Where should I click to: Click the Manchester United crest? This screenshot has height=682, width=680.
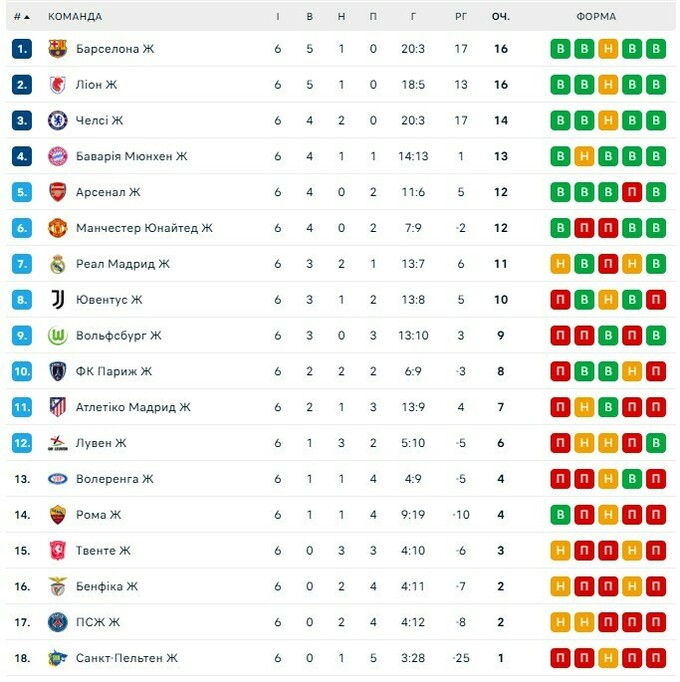[x=57, y=228]
